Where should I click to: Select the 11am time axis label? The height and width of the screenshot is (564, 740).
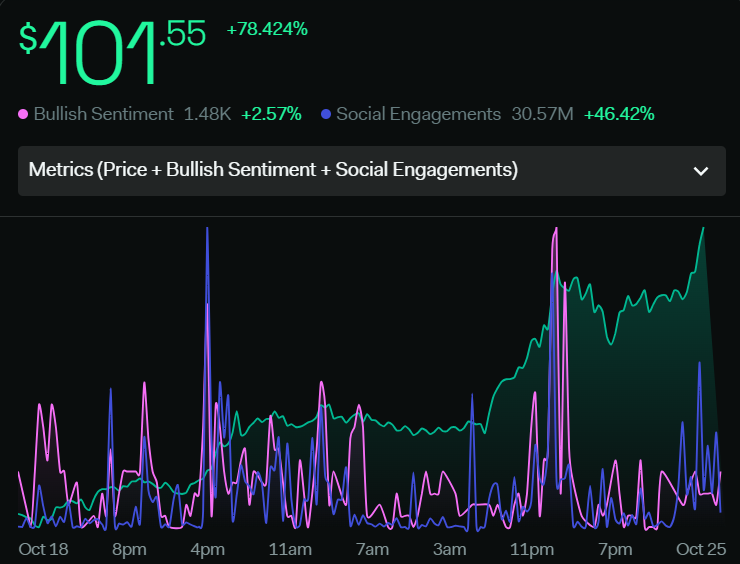tap(290, 549)
